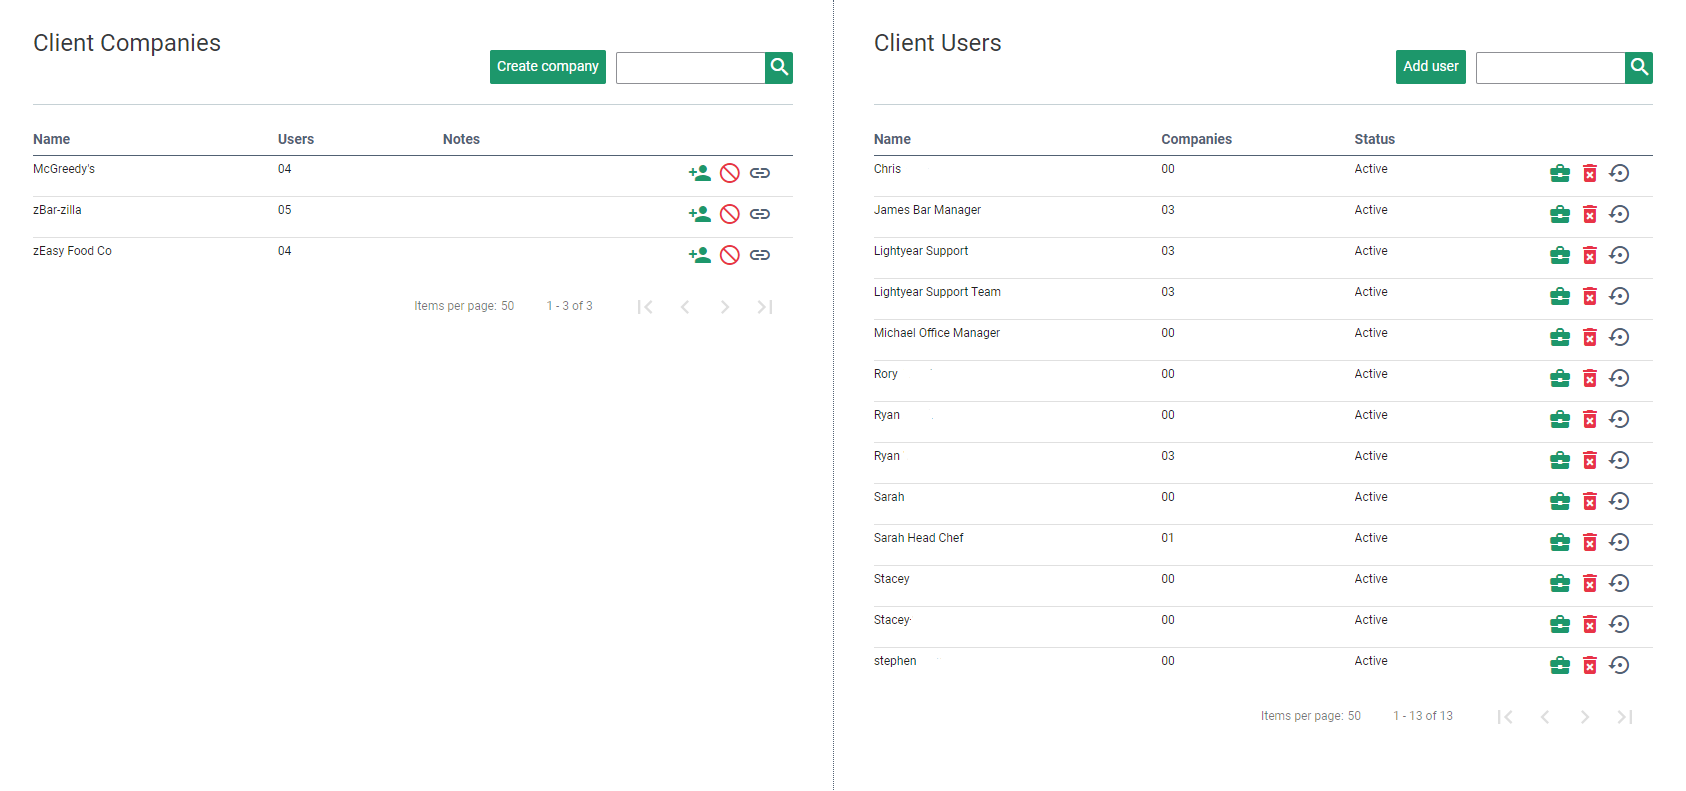
Task: Focus the client companies search field
Action: coord(691,68)
